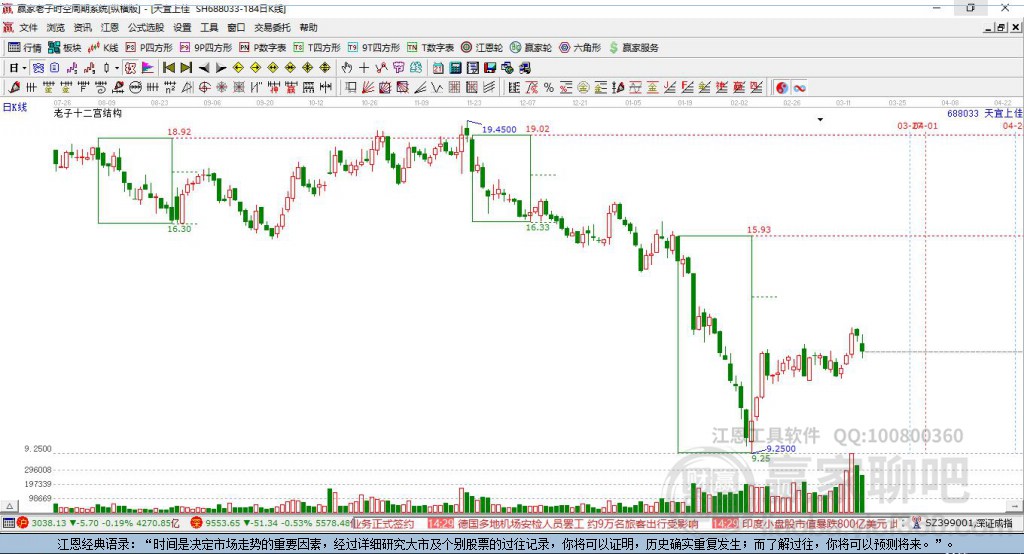
Task: Switch to the K线 candlestick chart
Action: (x=103, y=48)
